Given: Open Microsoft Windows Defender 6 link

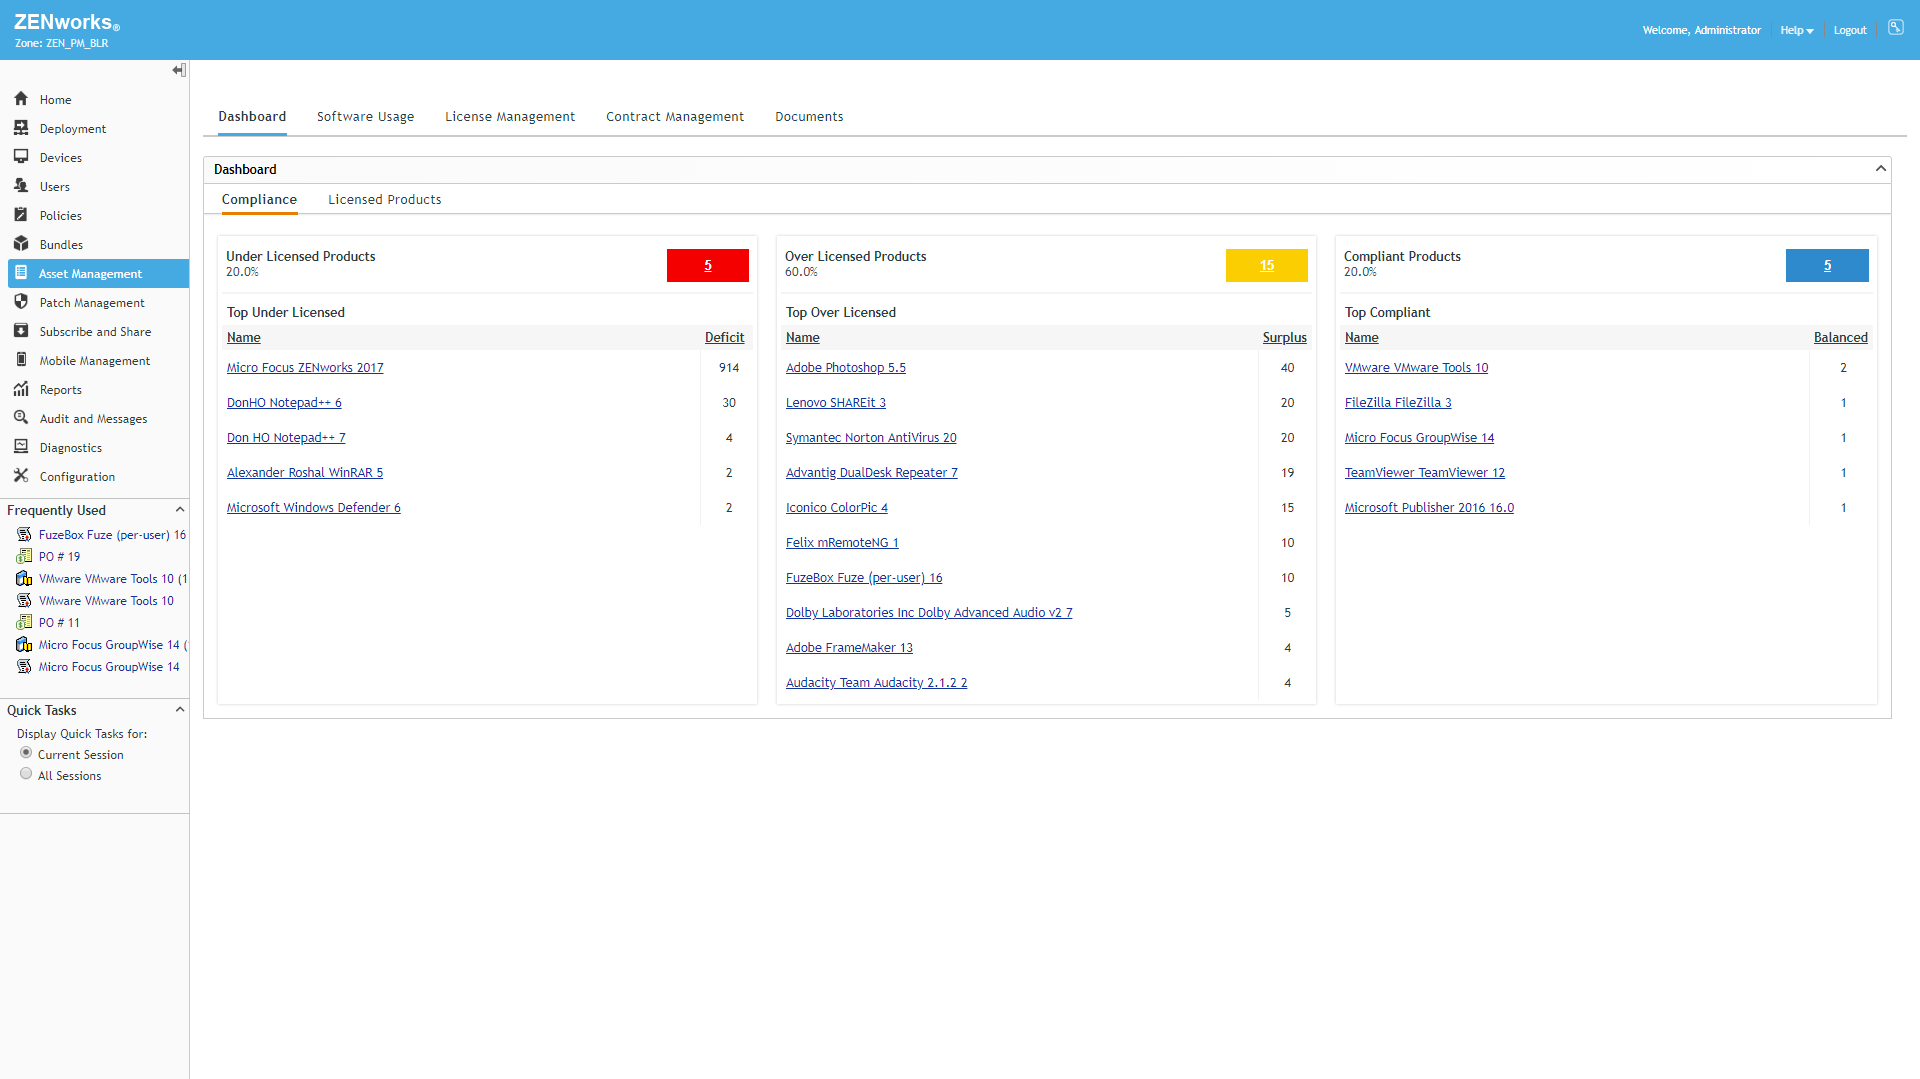Looking at the screenshot, I should point(313,508).
